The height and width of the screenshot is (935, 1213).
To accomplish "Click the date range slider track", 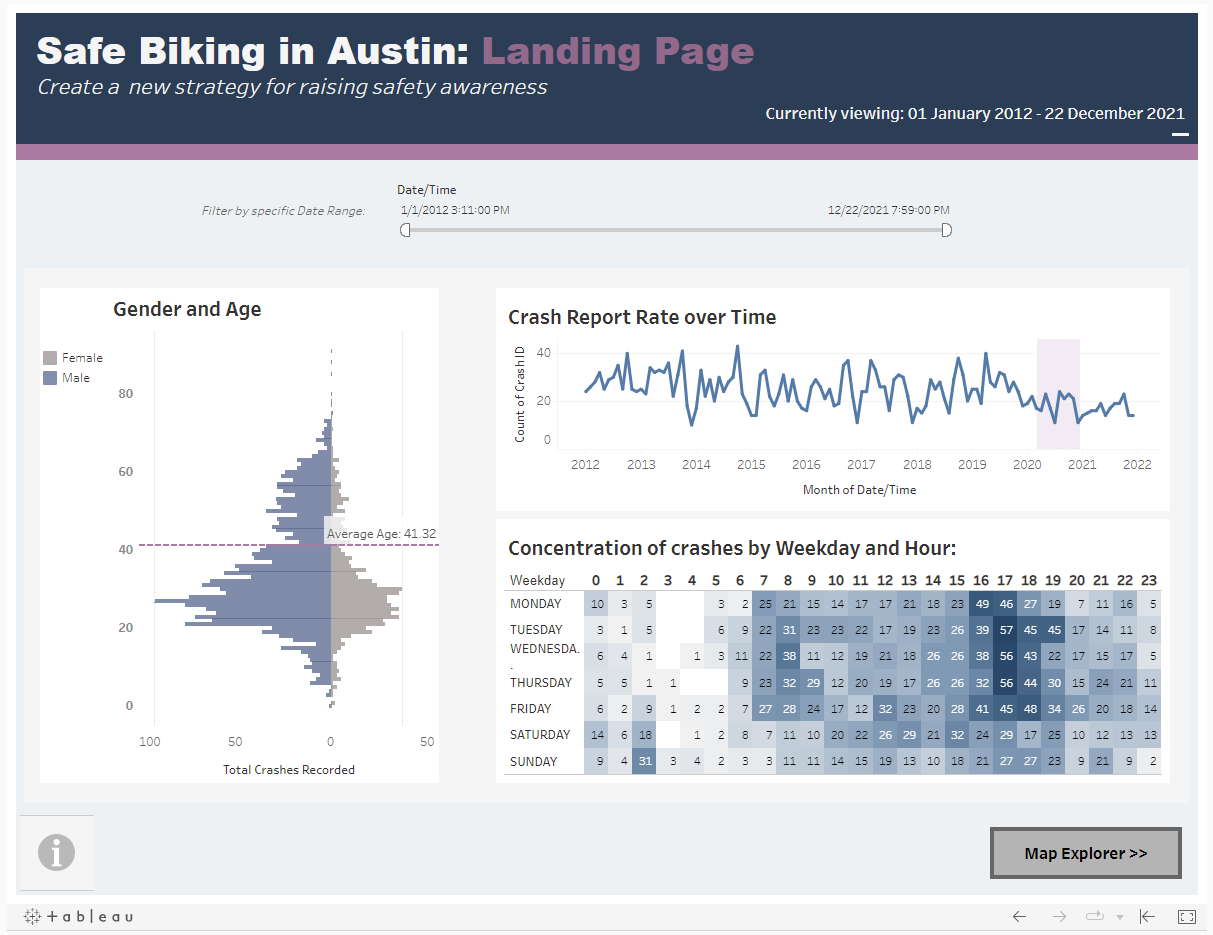I will coord(676,231).
